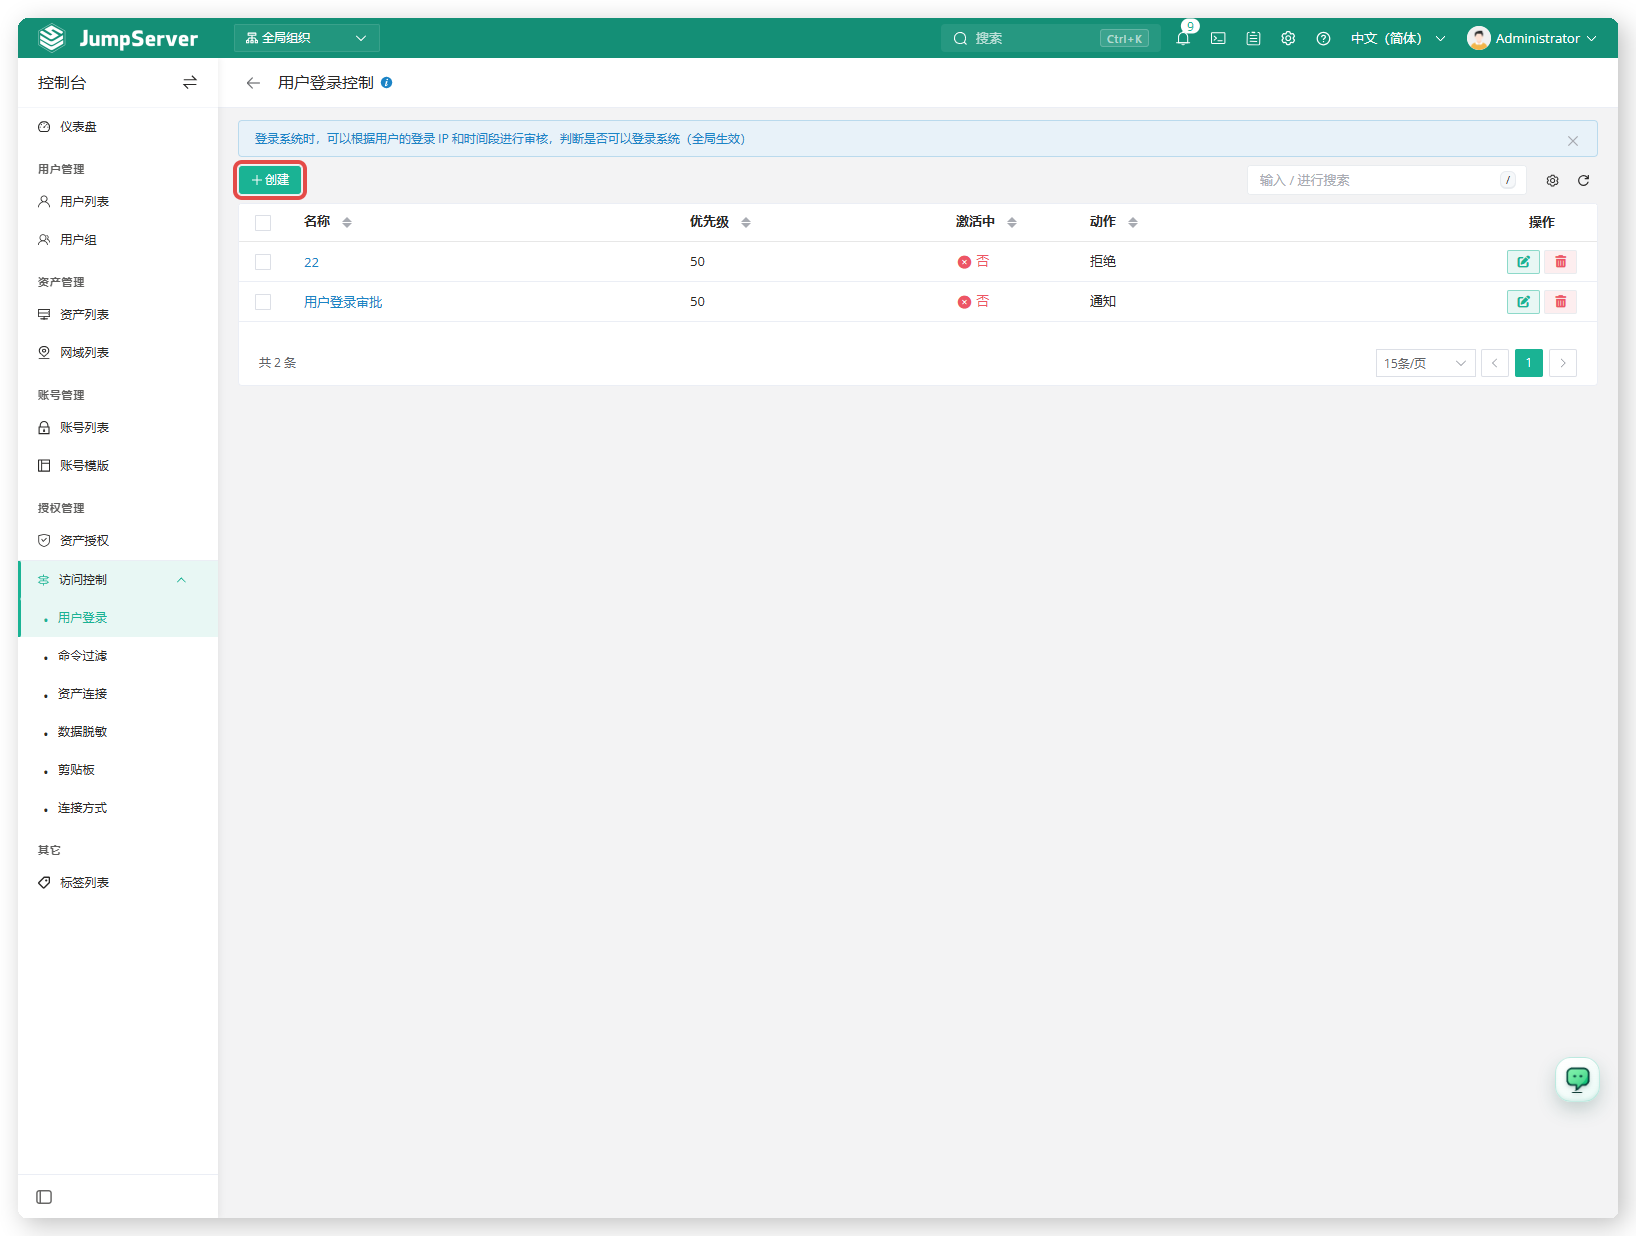1636x1236 pixels.
Task: Edit the 用户登录审批 rule
Action: (x=1523, y=302)
